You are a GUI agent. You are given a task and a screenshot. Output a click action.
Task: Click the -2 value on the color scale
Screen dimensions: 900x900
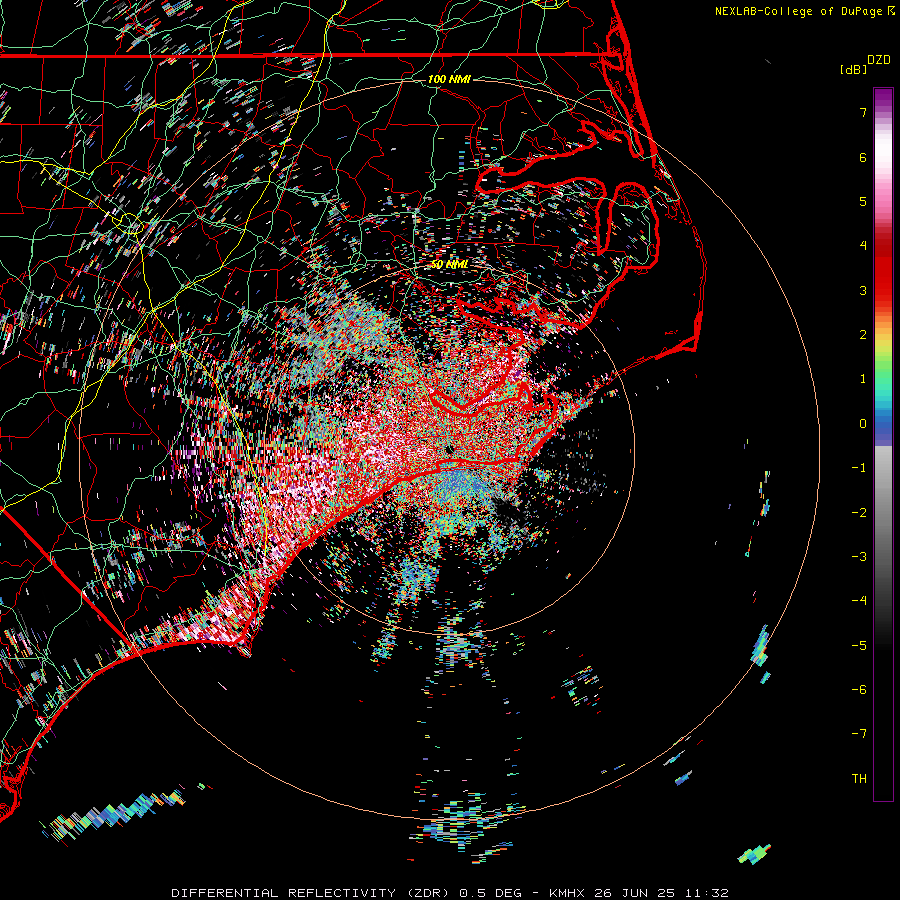859,512
